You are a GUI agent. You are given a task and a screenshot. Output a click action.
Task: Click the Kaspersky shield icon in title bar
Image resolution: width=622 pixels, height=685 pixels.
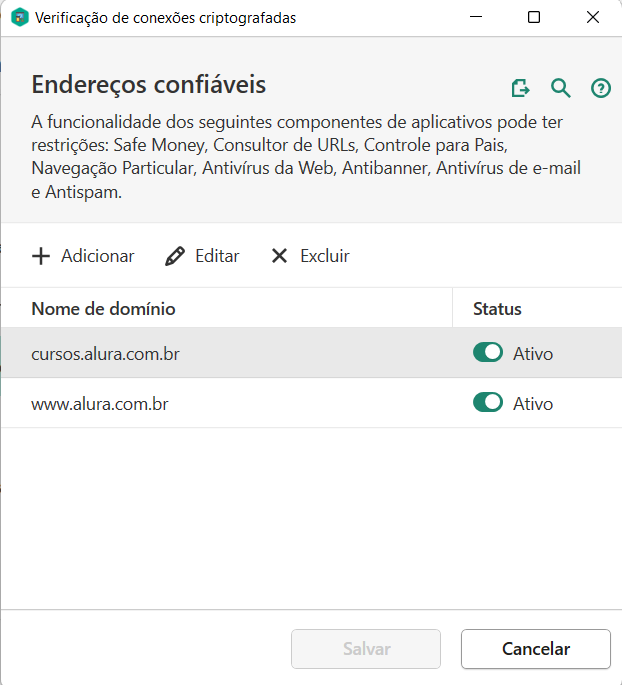(19, 17)
